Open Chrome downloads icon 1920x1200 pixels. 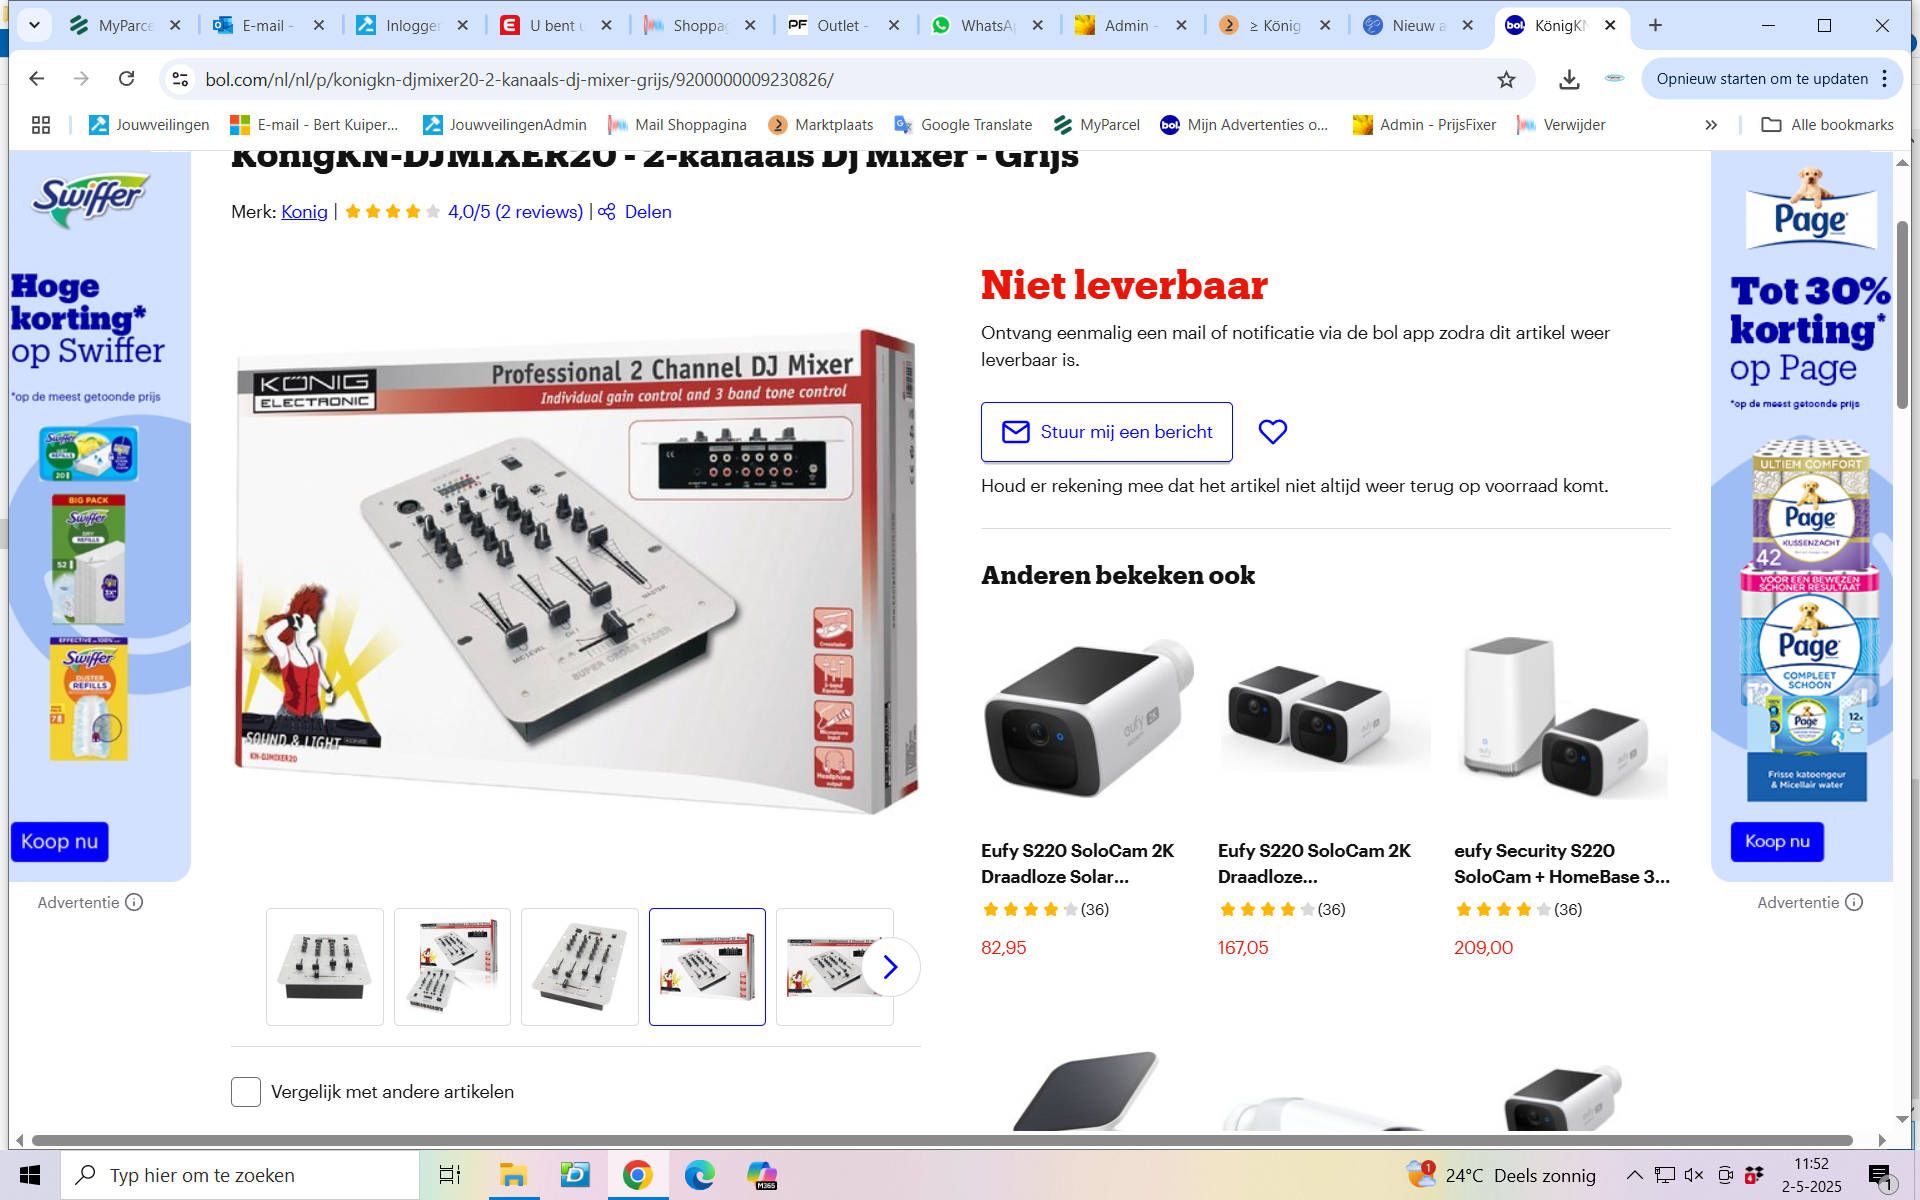click(x=1569, y=79)
